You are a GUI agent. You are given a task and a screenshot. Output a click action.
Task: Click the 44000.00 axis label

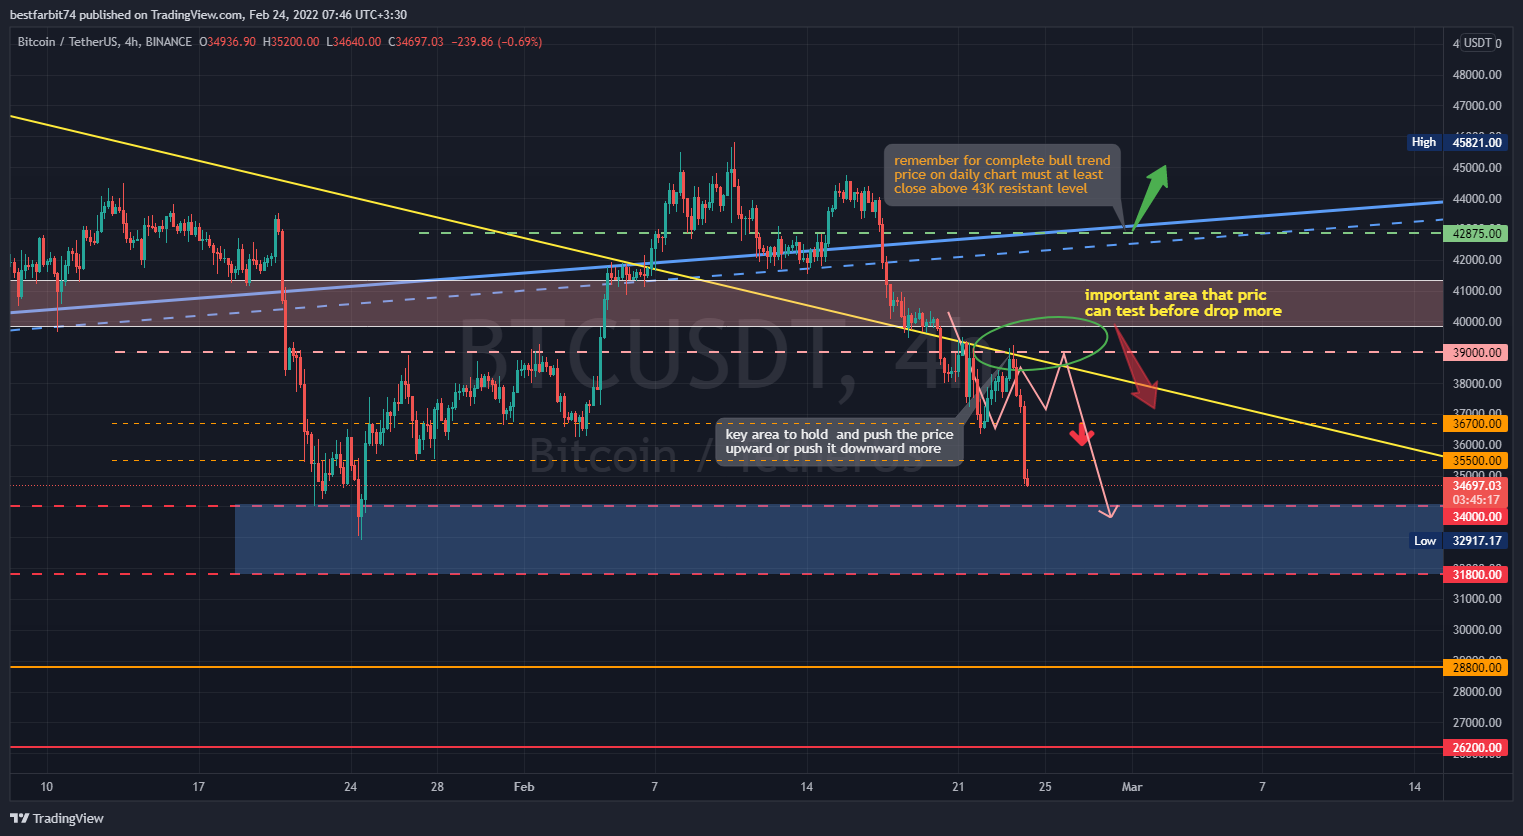[1477, 199]
